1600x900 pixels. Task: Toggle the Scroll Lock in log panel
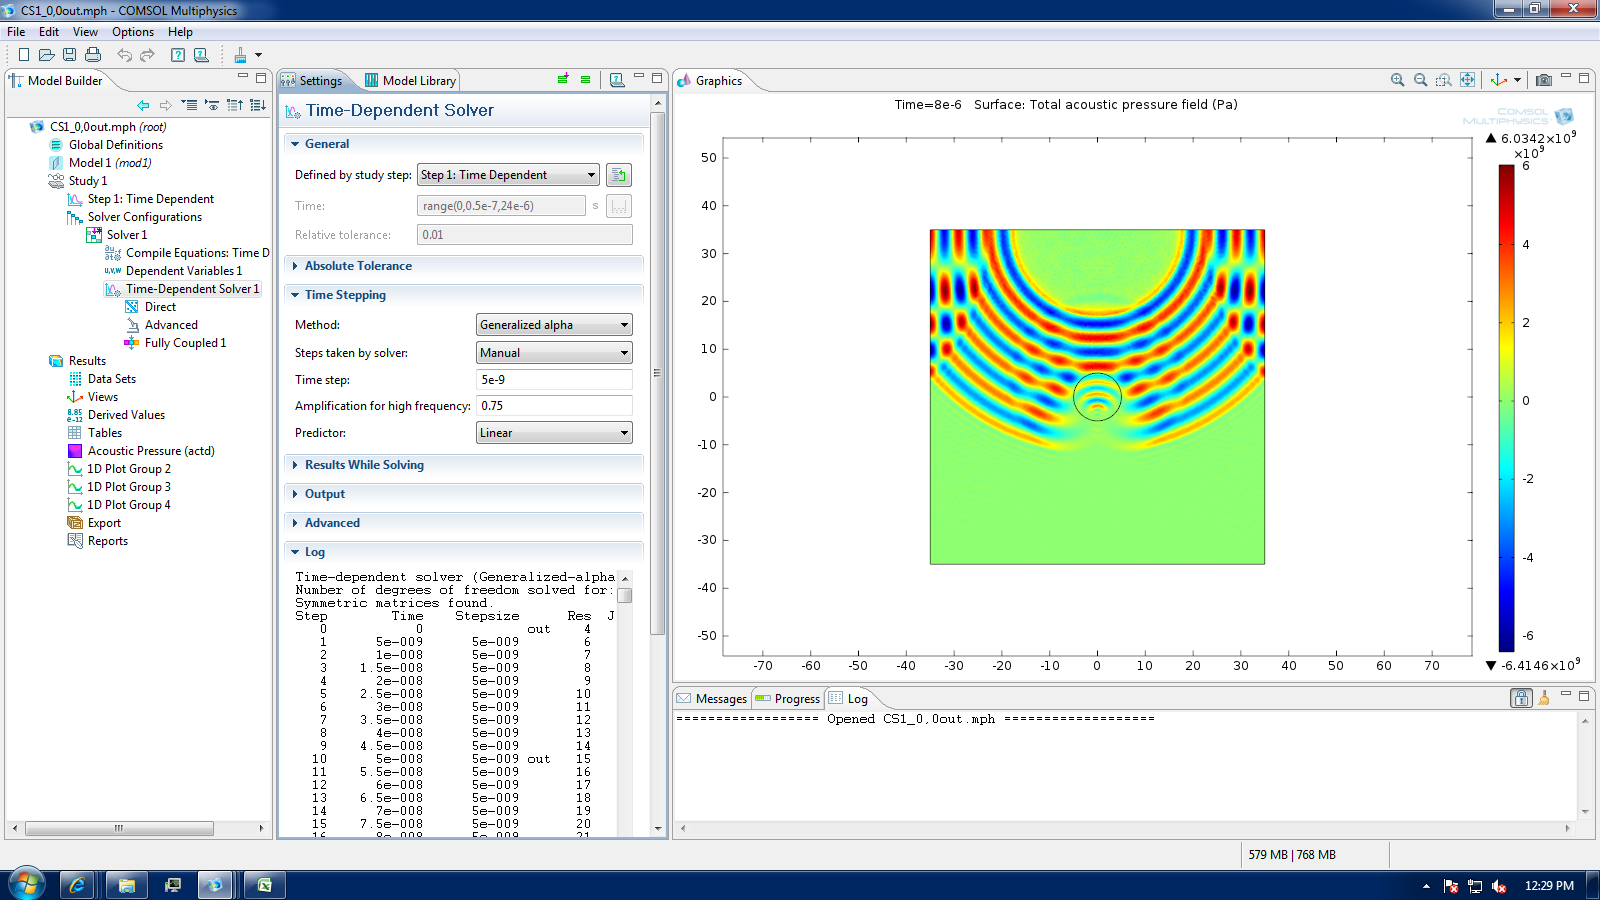point(1521,698)
